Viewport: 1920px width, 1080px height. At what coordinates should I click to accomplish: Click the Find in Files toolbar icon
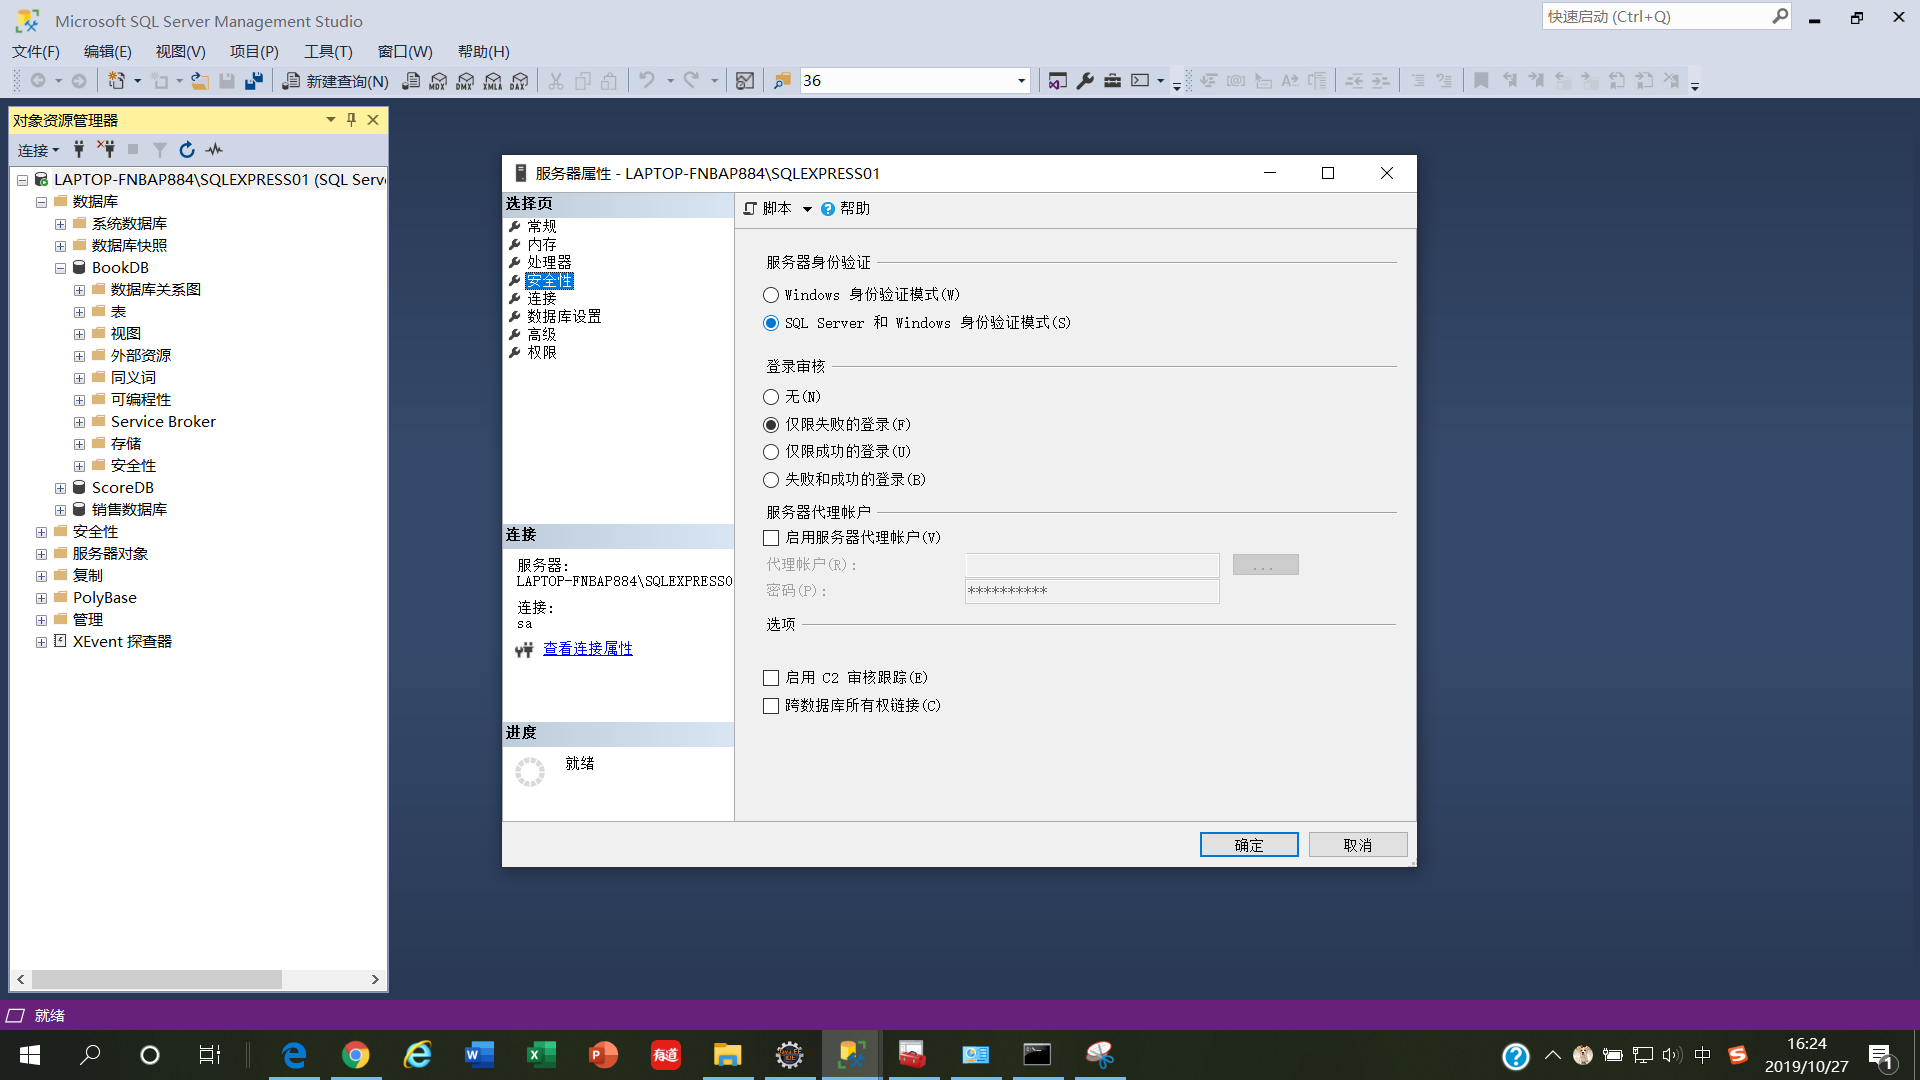point(782,81)
